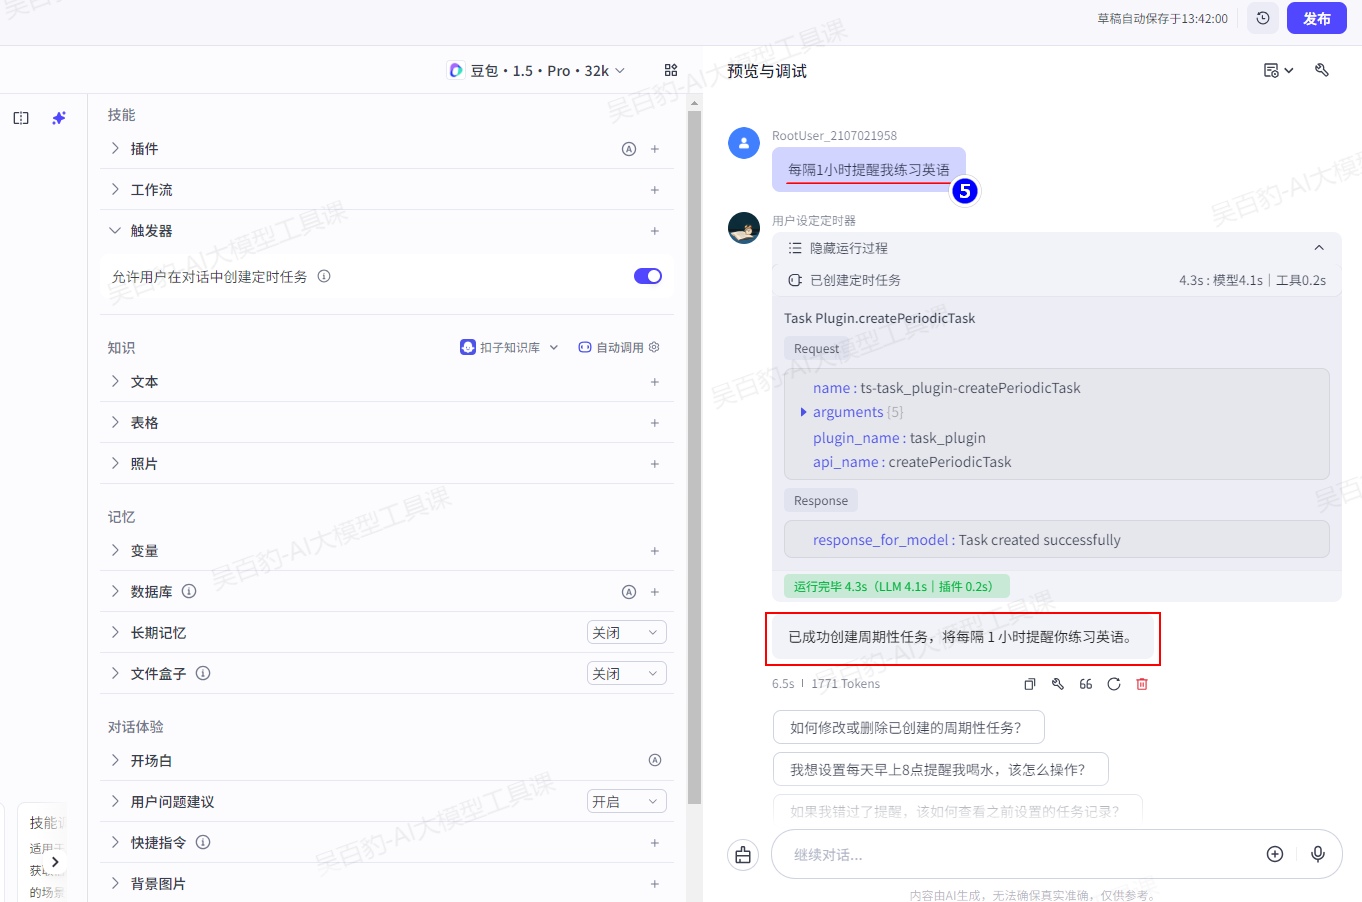Disable 允许用户在对话中创建定时任务 switch
Image resolution: width=1362 pixels, height=902 pixels.
click(x=648, y=276)
